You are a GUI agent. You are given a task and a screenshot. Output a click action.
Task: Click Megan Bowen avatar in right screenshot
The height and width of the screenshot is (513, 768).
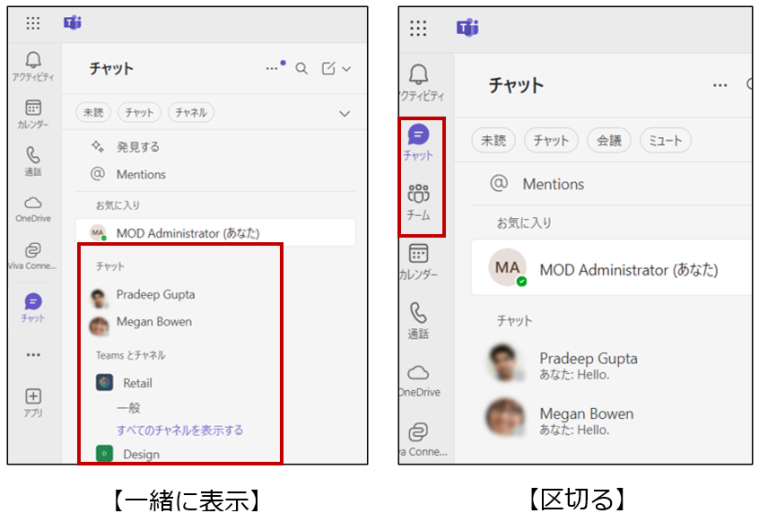pos(504,418)
